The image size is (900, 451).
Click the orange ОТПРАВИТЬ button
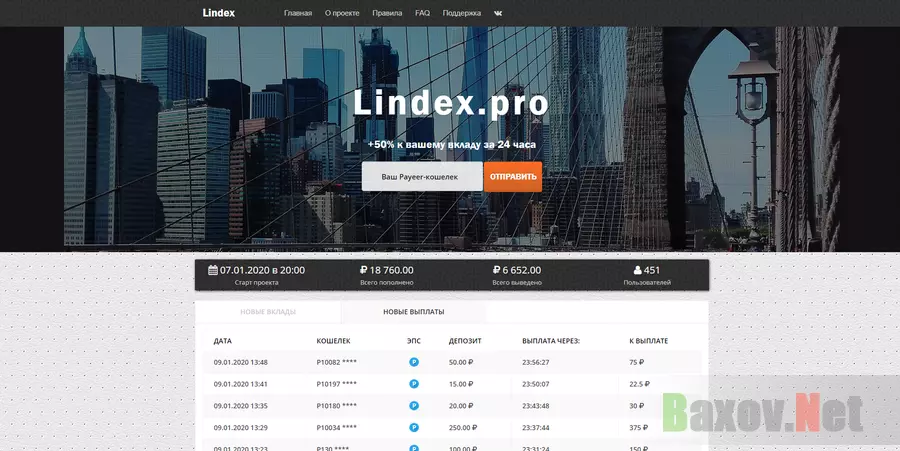[x=513, y=176]
